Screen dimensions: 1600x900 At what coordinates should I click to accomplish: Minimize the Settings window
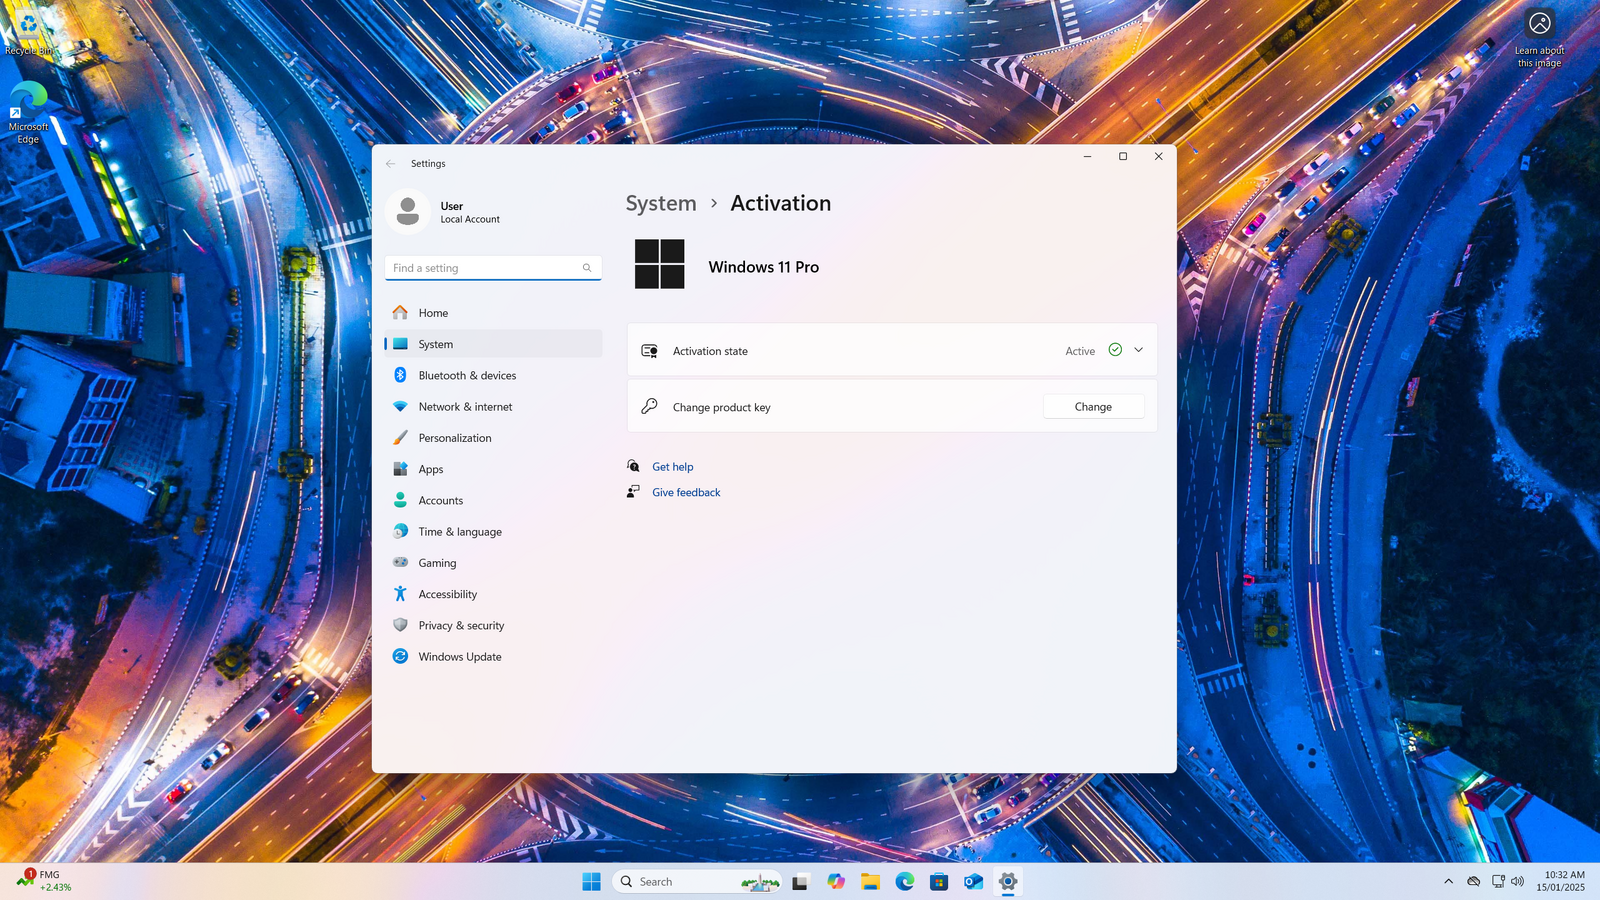click(x=1087, y=157)
